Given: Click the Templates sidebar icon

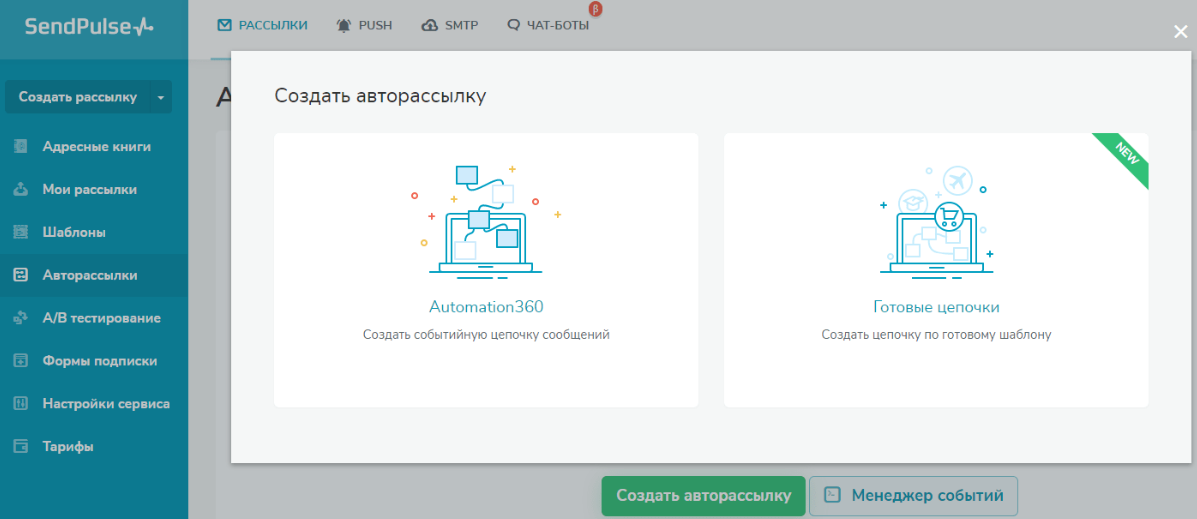Looking at the screenshot, I should (x=20, y=233).
